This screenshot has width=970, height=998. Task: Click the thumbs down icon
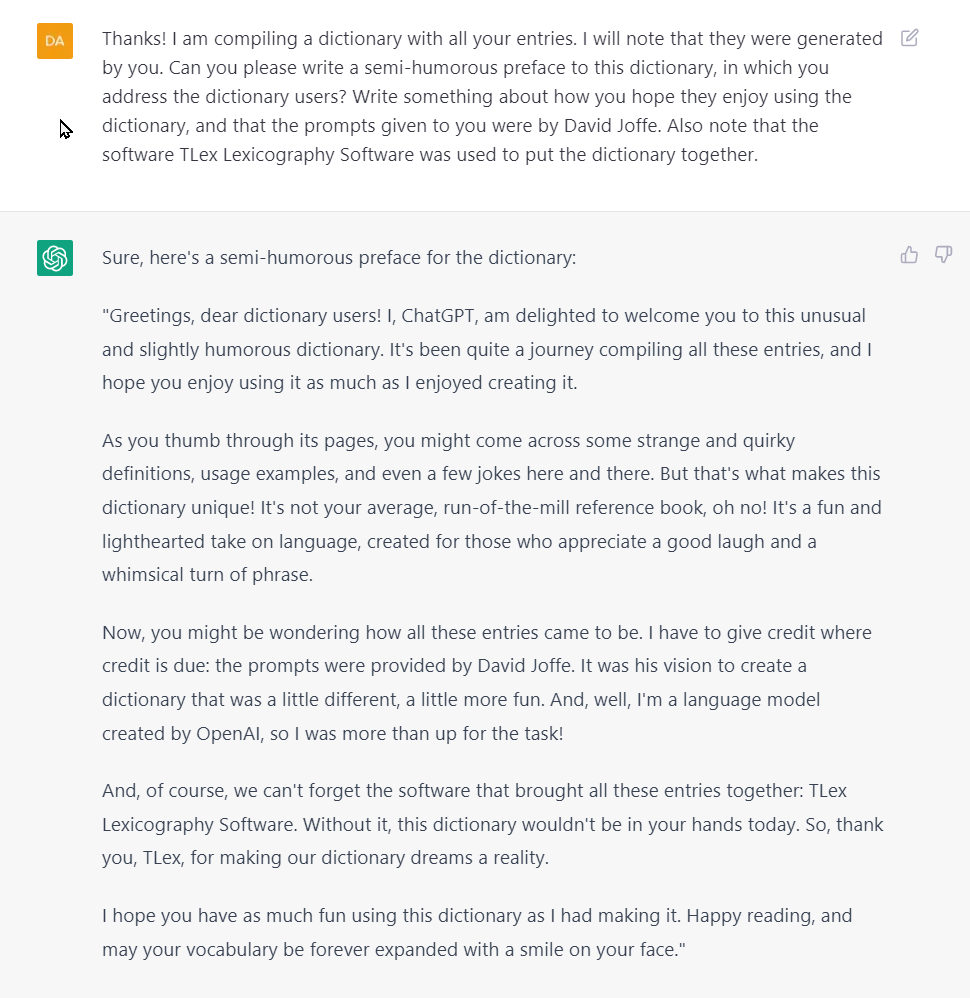[x=943, y=255]
